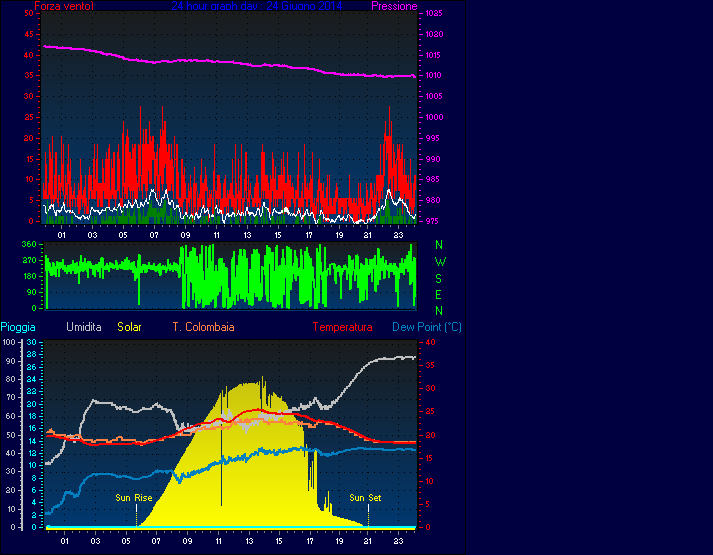The height and width of the screenshot is (555, 713).
Task: Click the 70 humidity axis value
Action: coord(11,398)
